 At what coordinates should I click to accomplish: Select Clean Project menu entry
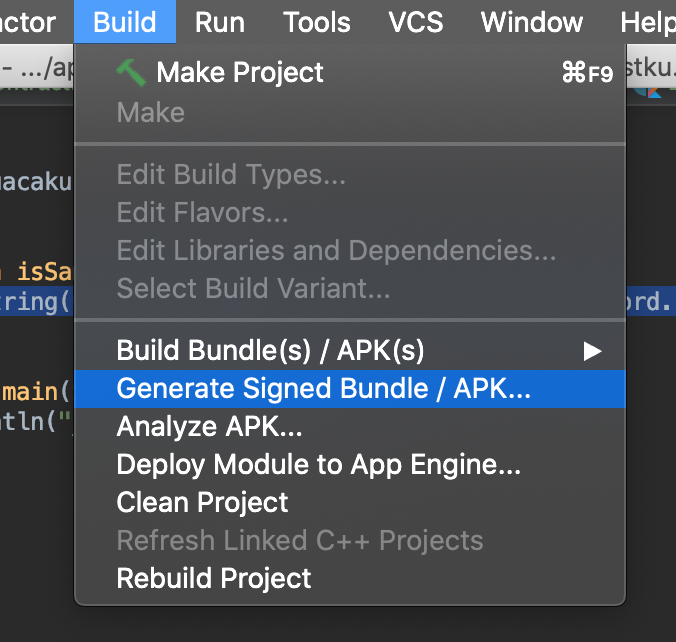tap(202, 502)
